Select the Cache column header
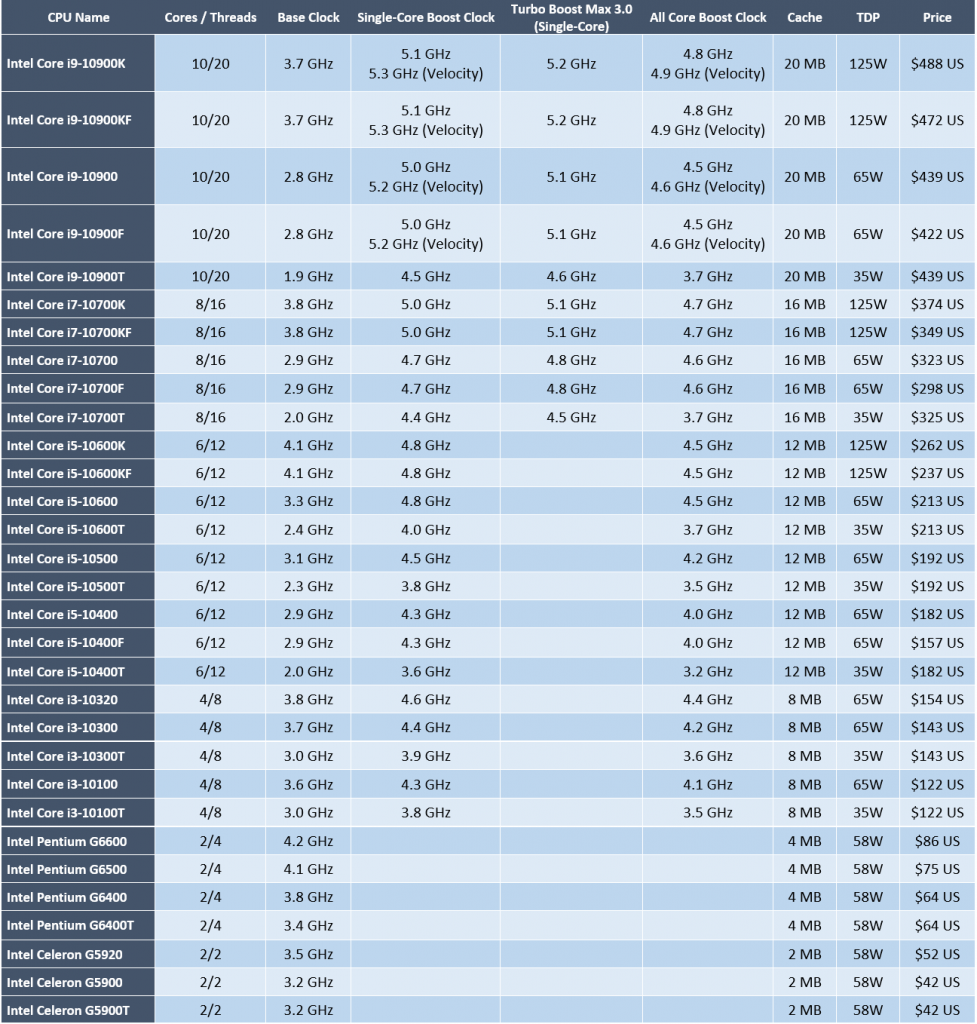The height and width of the screenshot is (1024, 977). pos(805,18)
